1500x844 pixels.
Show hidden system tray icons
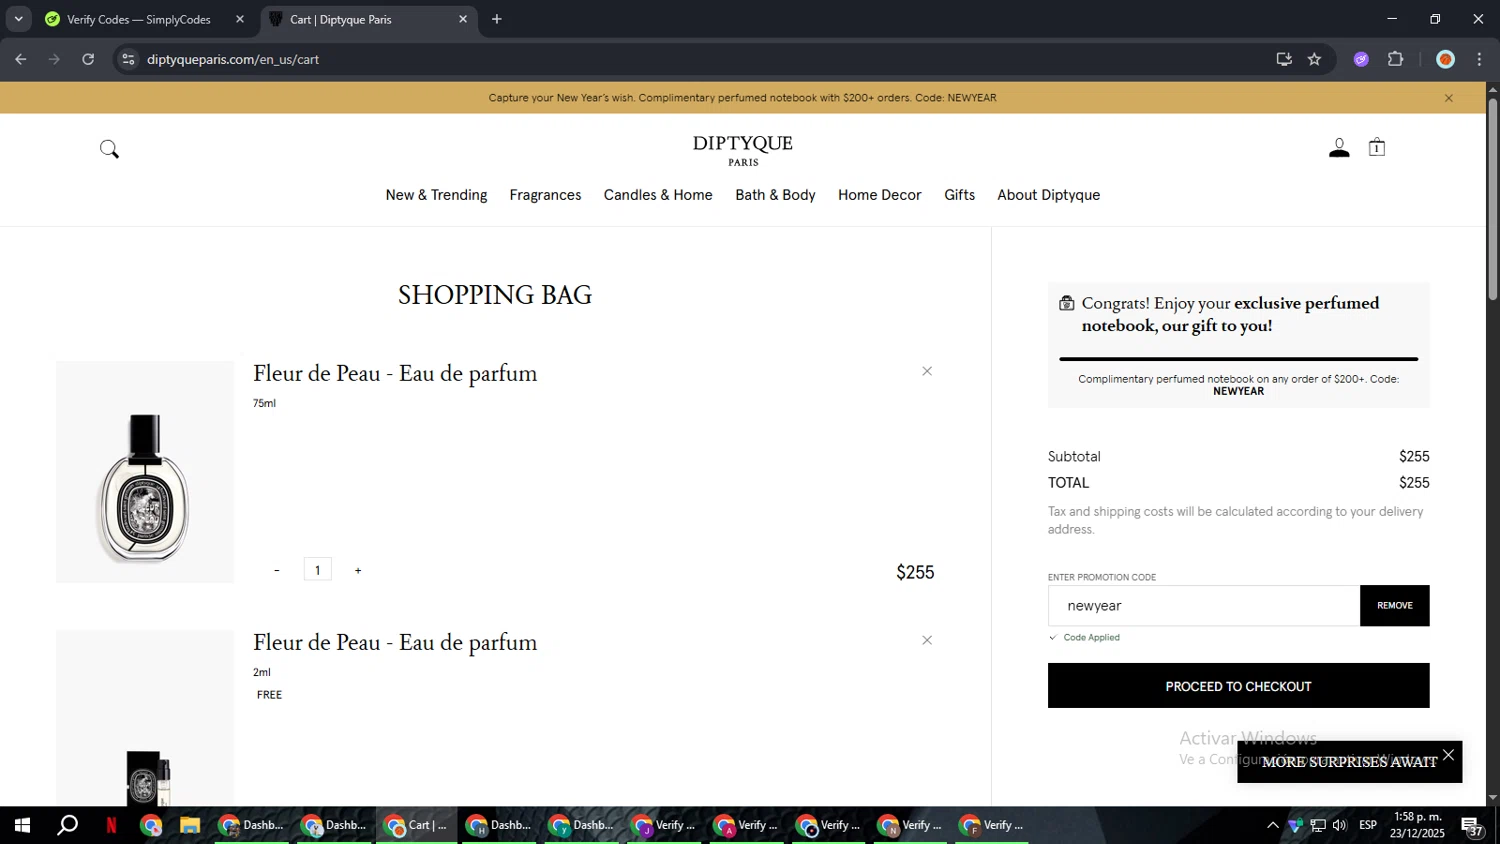pos(1272,825)
